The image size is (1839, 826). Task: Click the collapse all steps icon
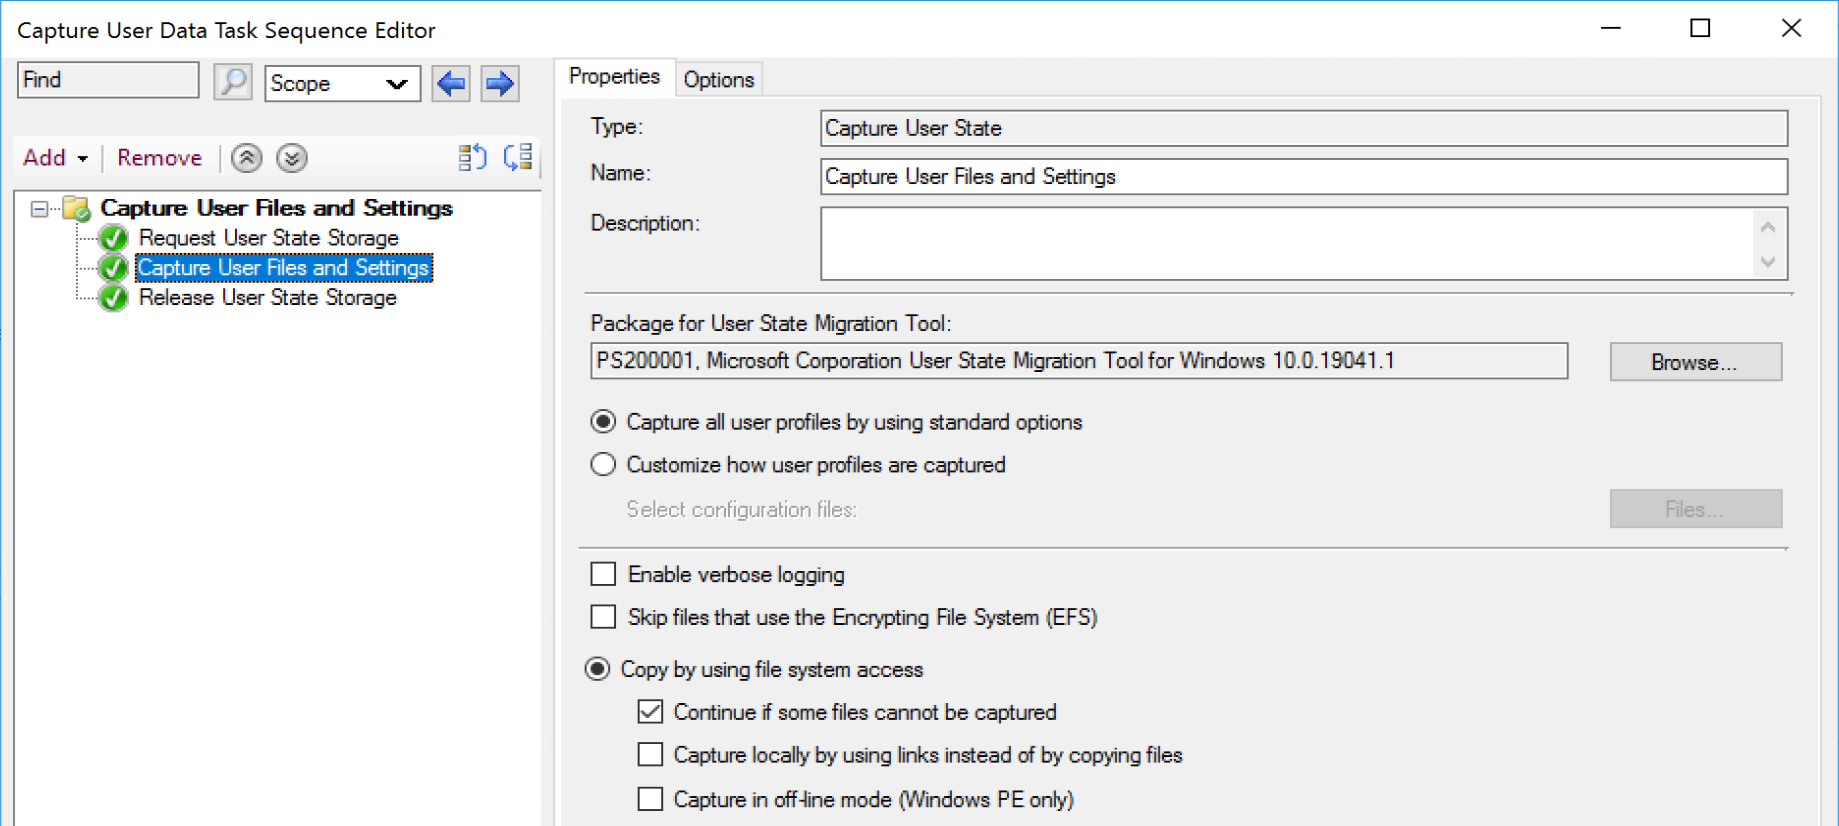click(x=518, y=158)
